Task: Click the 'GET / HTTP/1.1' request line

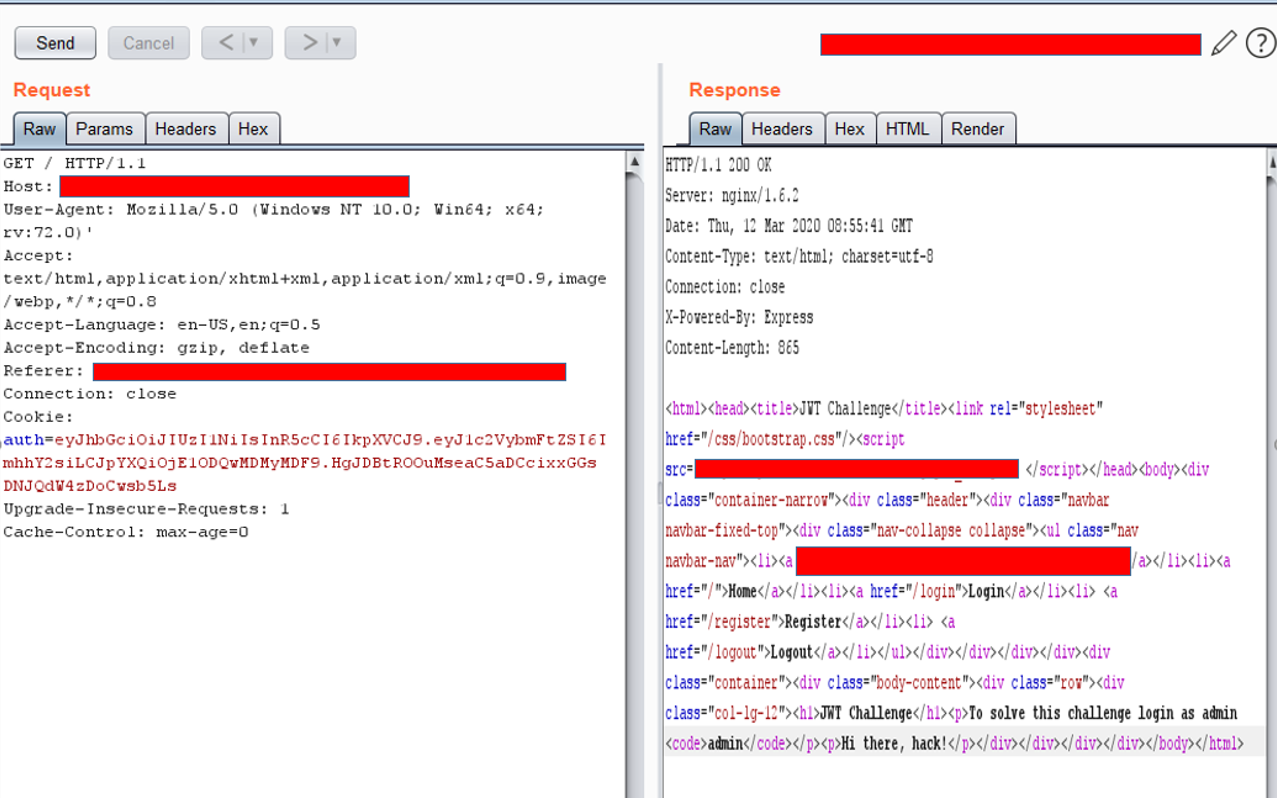Action: [x=75, y=163]
